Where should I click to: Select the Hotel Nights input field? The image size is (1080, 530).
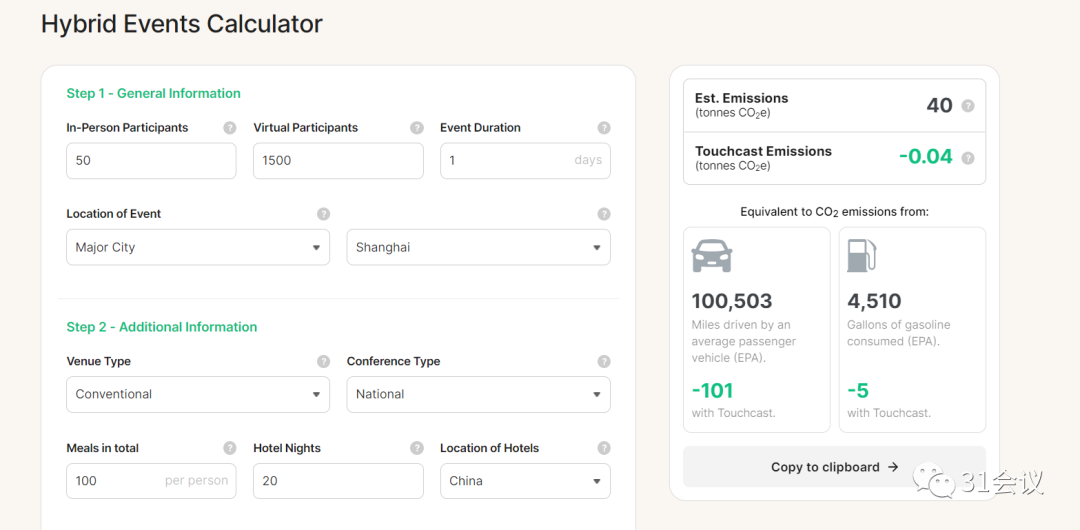pos(338,481)
